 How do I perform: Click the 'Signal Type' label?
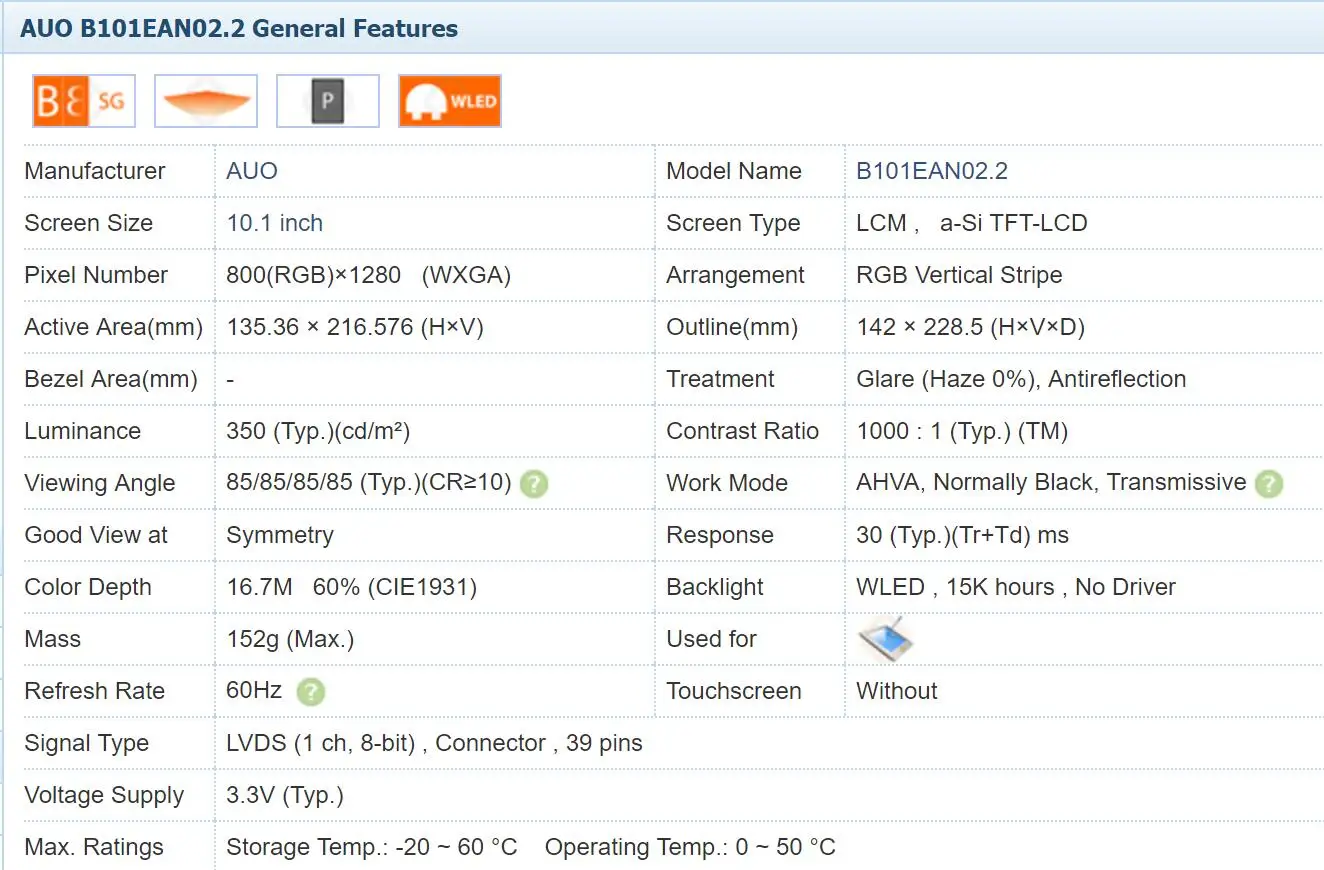point(87,743)
